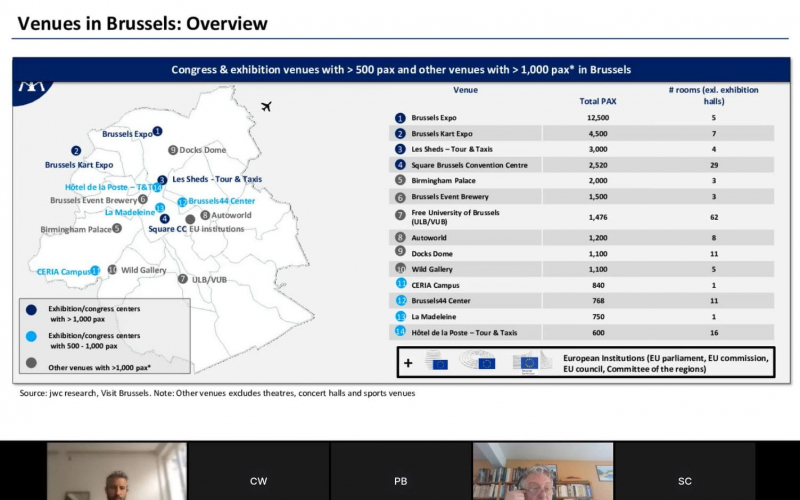Click the 4,500 PAX value for Brussels Kart Expo

coord(598,134)
